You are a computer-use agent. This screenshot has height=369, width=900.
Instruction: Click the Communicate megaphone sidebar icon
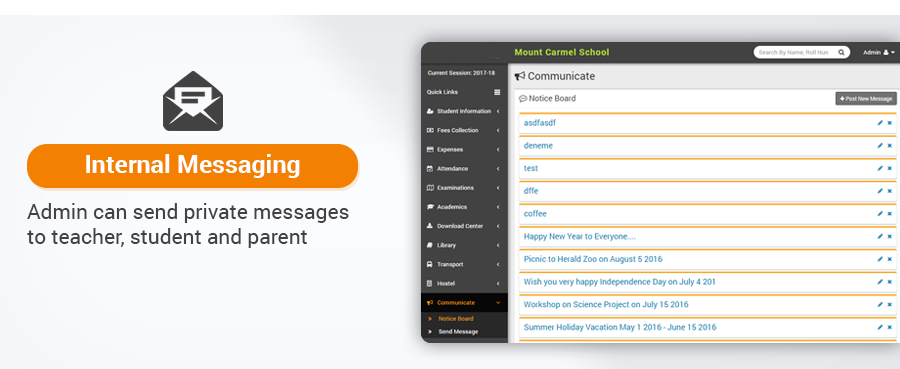pyautogui.click(x=430, y=302)
